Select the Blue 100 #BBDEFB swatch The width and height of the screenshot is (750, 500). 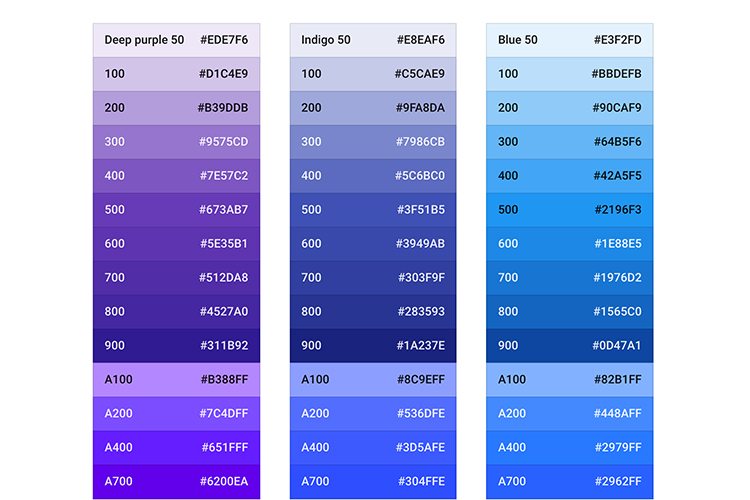pyautogui.click(x=569, y=74)
